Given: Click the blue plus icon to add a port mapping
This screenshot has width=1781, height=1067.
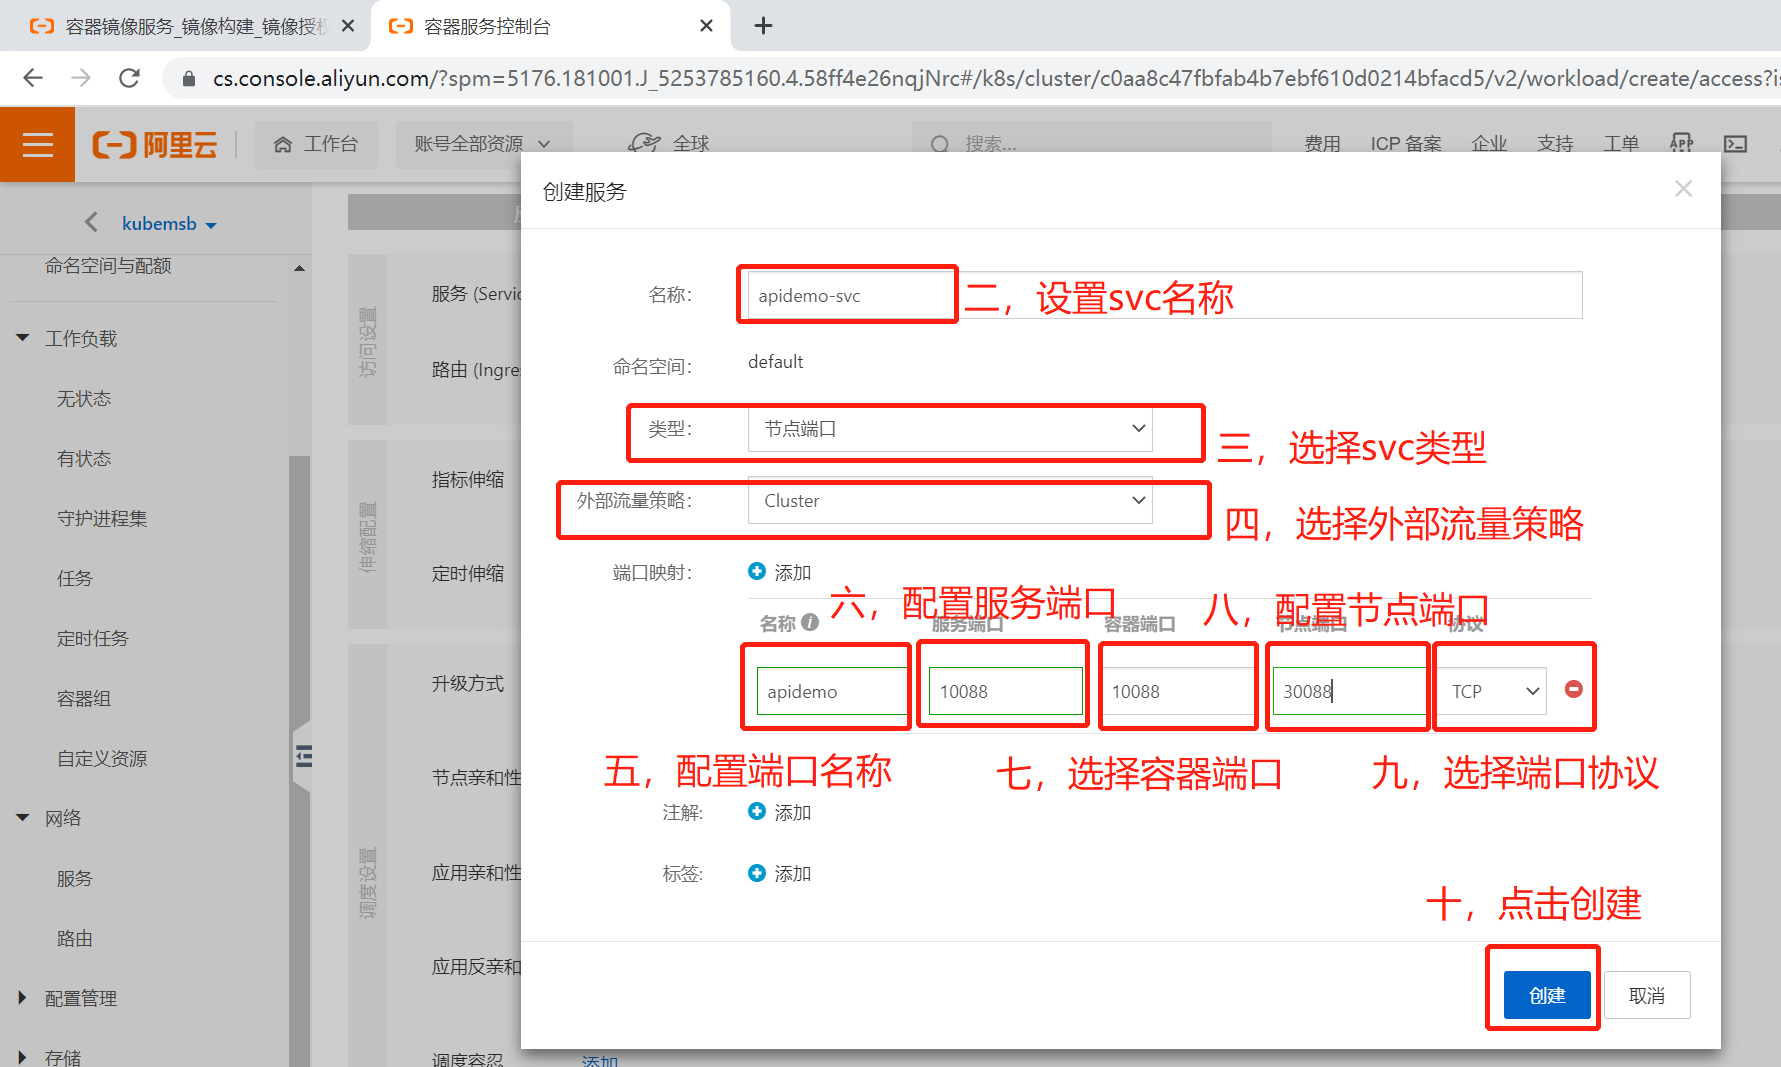Looking at the screenshot, I should pyautogui.click(x=757, y=571).
